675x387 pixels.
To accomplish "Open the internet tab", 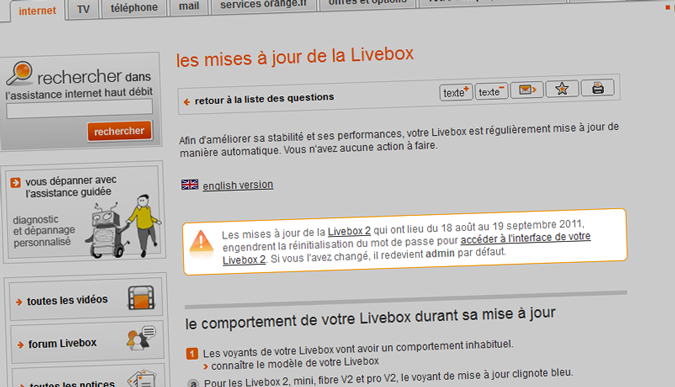I will click(x=37, y=10).
